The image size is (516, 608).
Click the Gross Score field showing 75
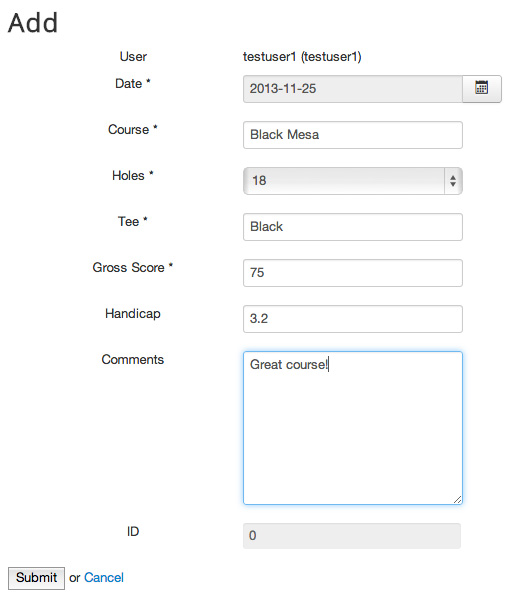tap(352, 273)
